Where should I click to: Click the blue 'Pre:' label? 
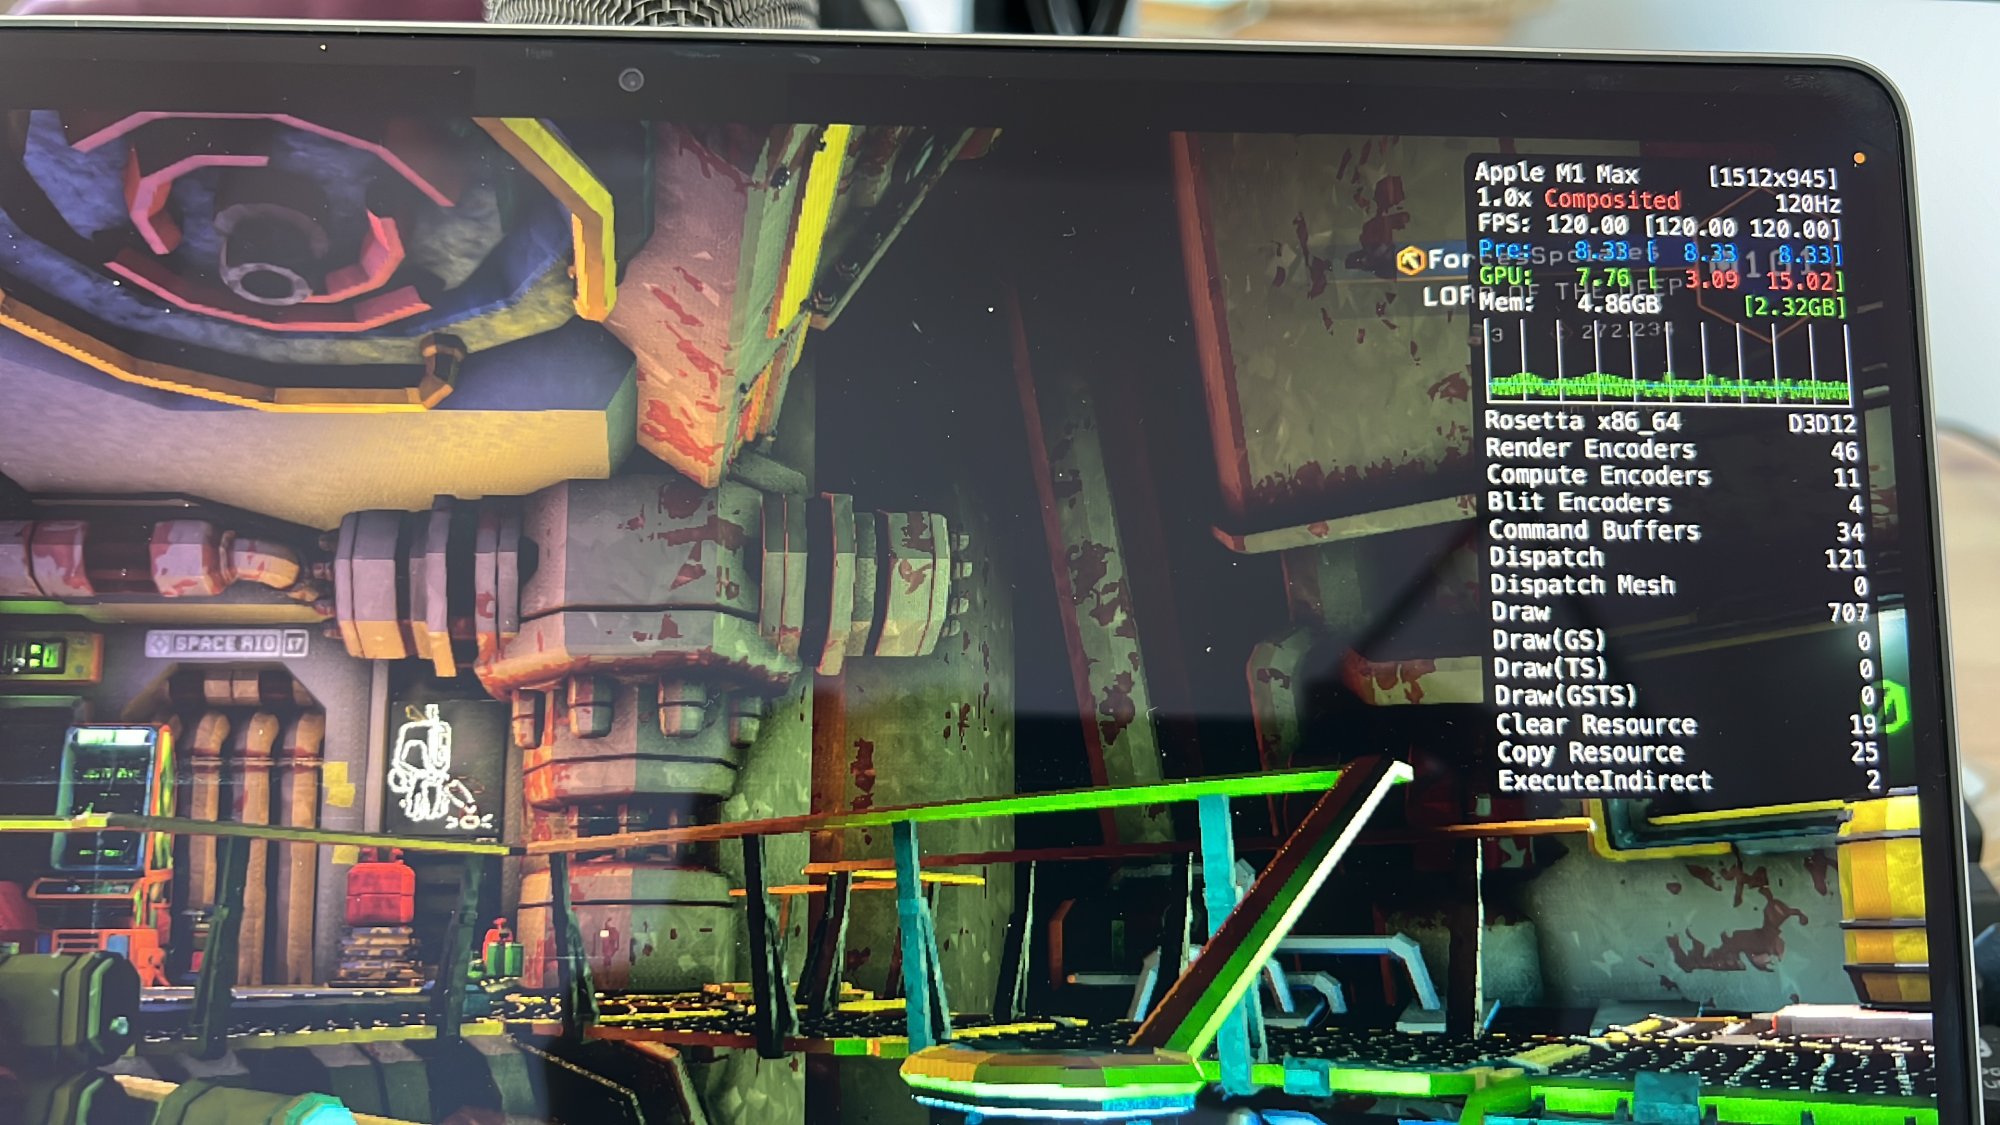click(1505, 249)
